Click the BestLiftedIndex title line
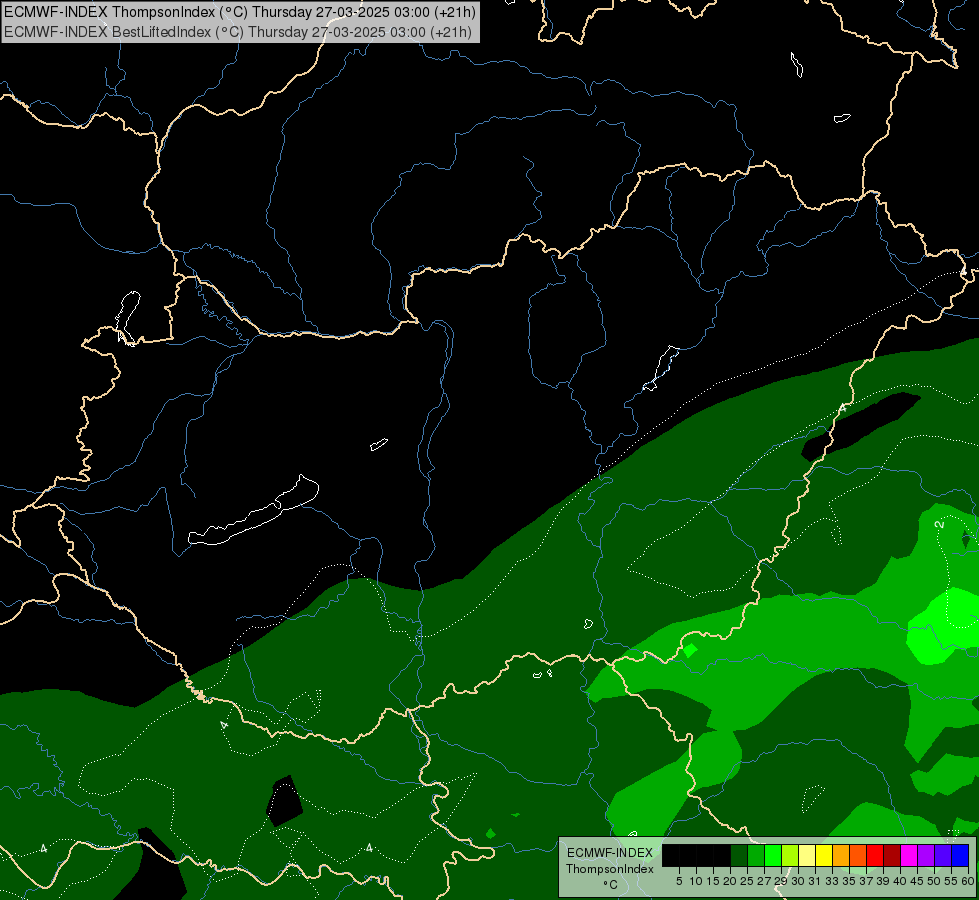 coord(238,32)
